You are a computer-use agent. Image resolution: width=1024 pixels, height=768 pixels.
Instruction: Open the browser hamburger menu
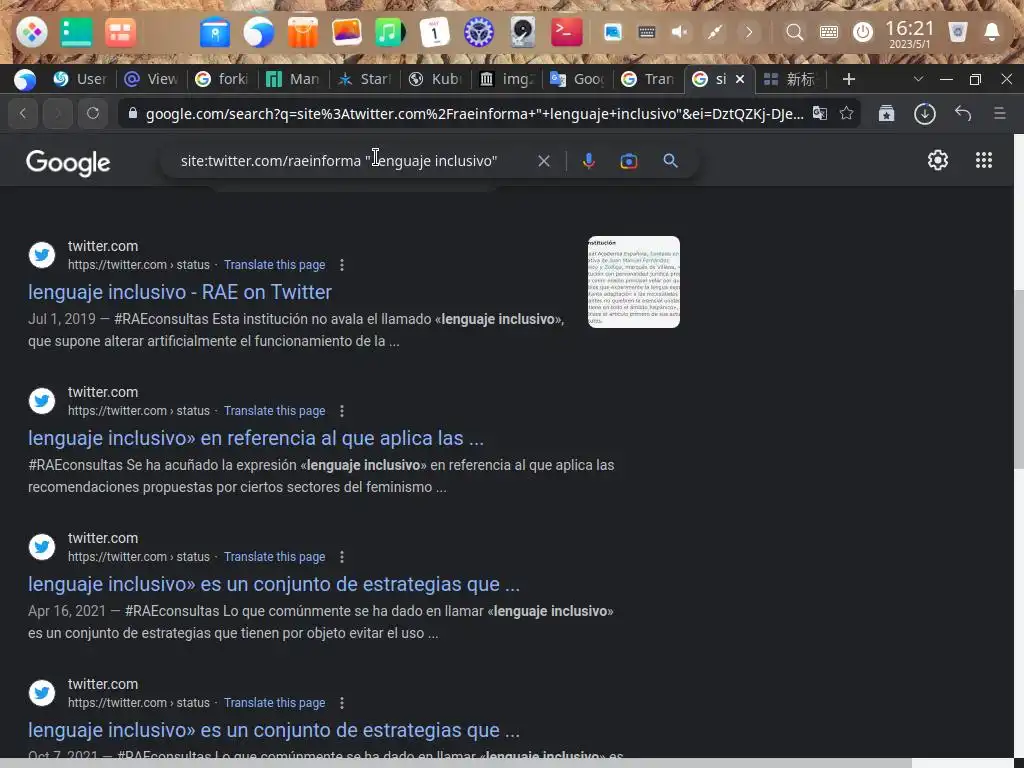point(999,114)
